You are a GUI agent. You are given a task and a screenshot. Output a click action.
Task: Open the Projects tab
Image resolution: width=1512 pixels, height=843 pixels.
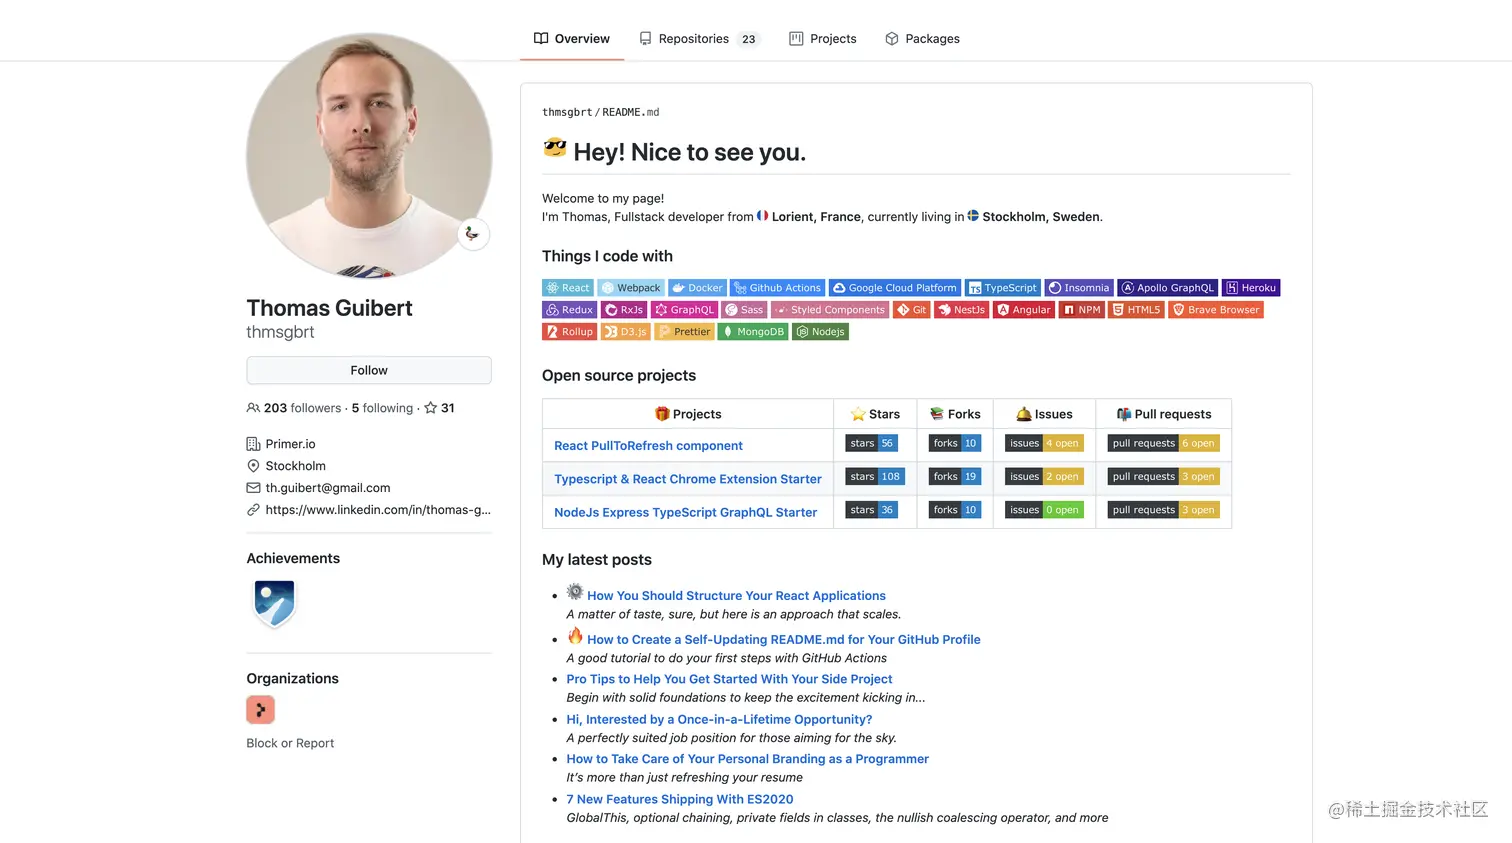tap(823, 39)
